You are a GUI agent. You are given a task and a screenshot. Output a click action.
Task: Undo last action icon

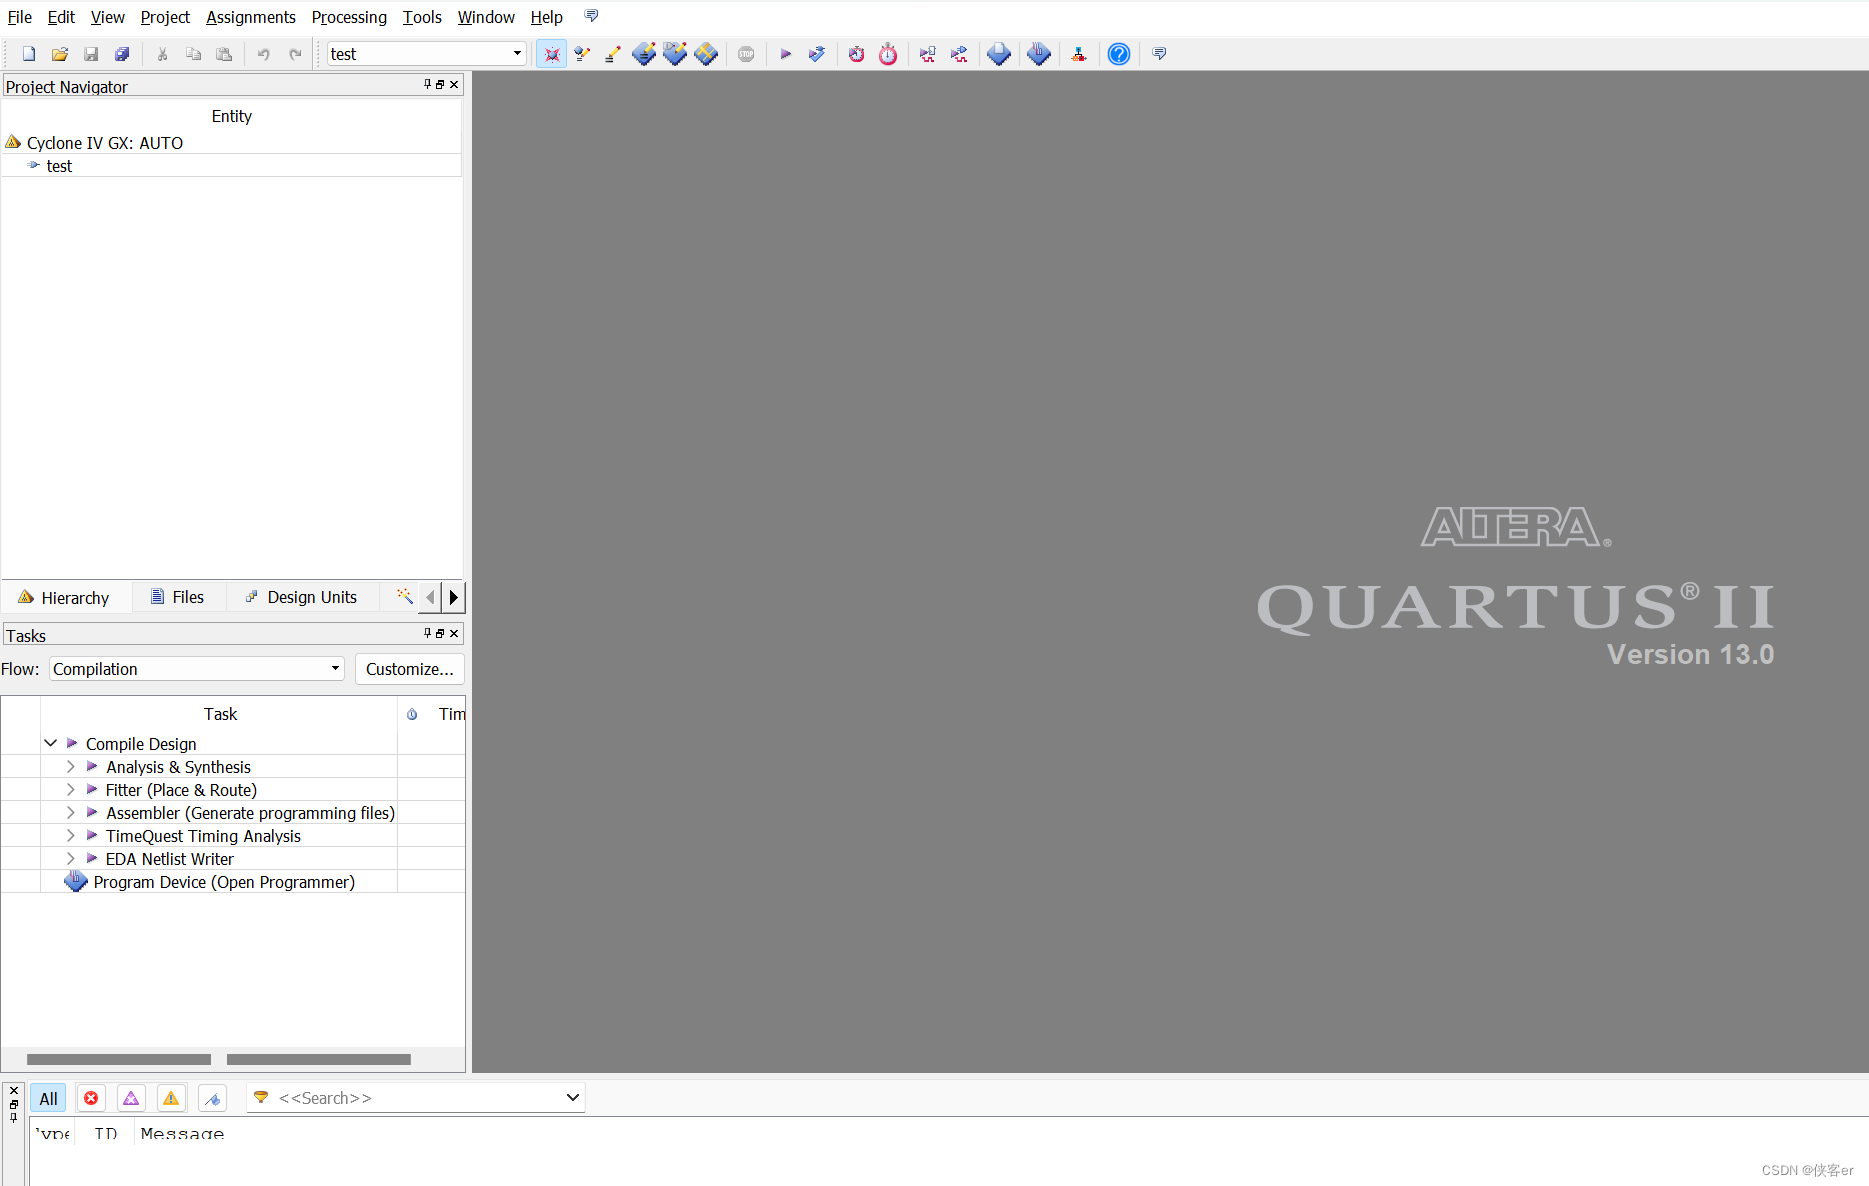tap(264, 54)
